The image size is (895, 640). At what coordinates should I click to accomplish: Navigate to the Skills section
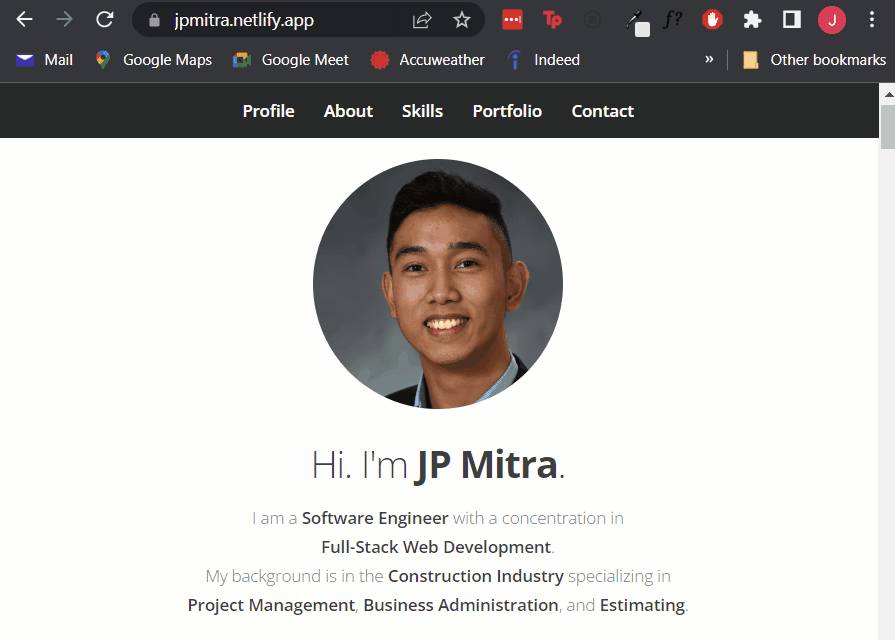pyautogui.click(x=422, y=111)
